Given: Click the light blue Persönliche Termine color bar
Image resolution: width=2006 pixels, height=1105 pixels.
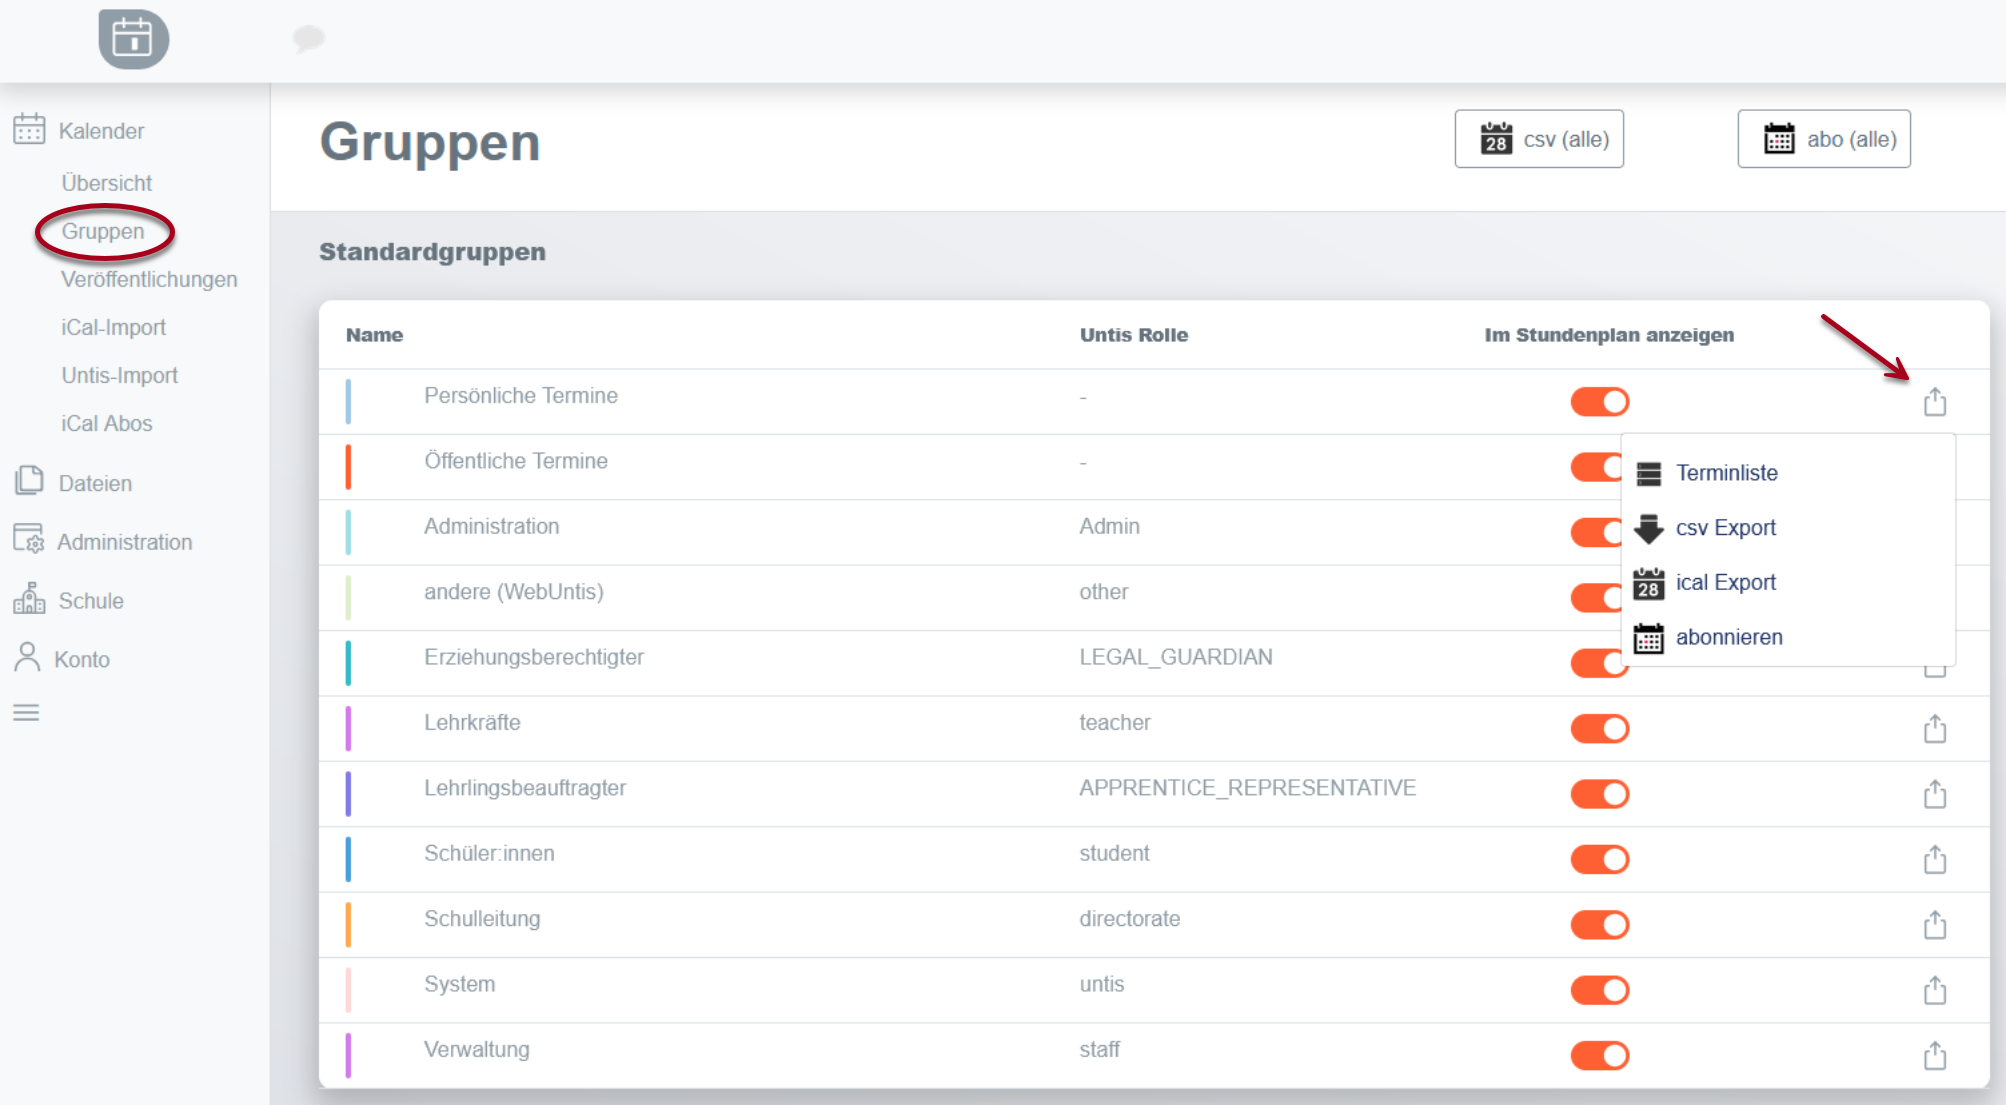Looking at the screenshot, I should coord(348,402).
